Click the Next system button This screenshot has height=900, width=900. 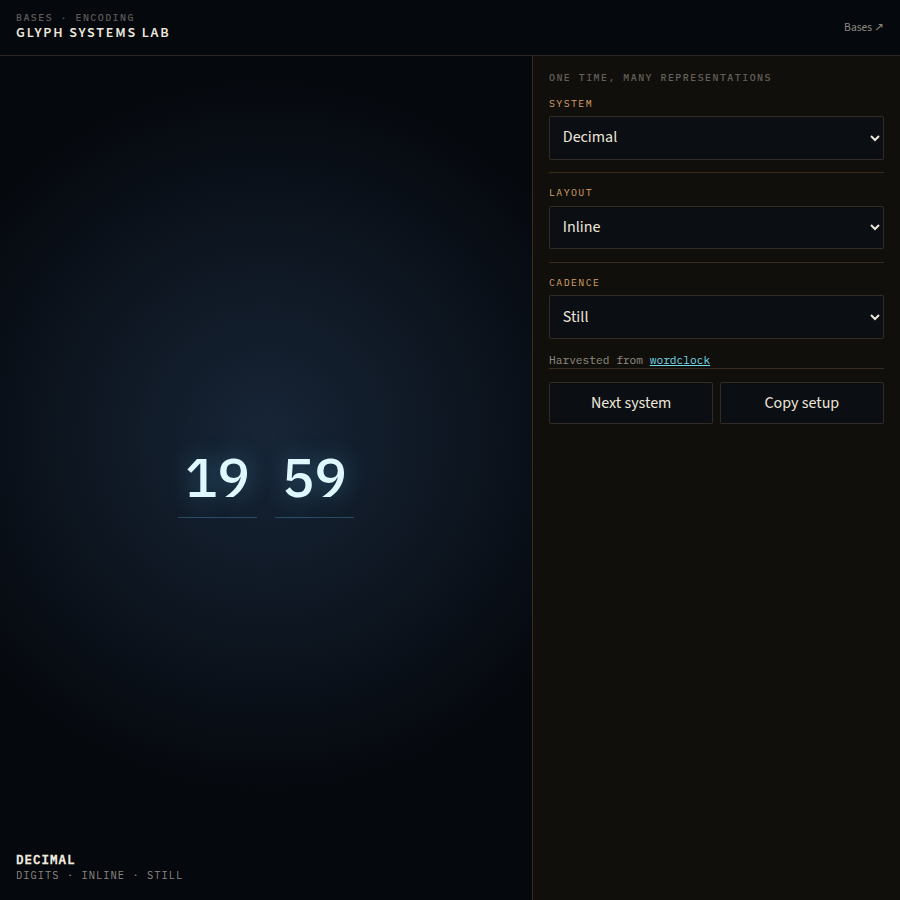pyautogui.click(x=630, y=403)
